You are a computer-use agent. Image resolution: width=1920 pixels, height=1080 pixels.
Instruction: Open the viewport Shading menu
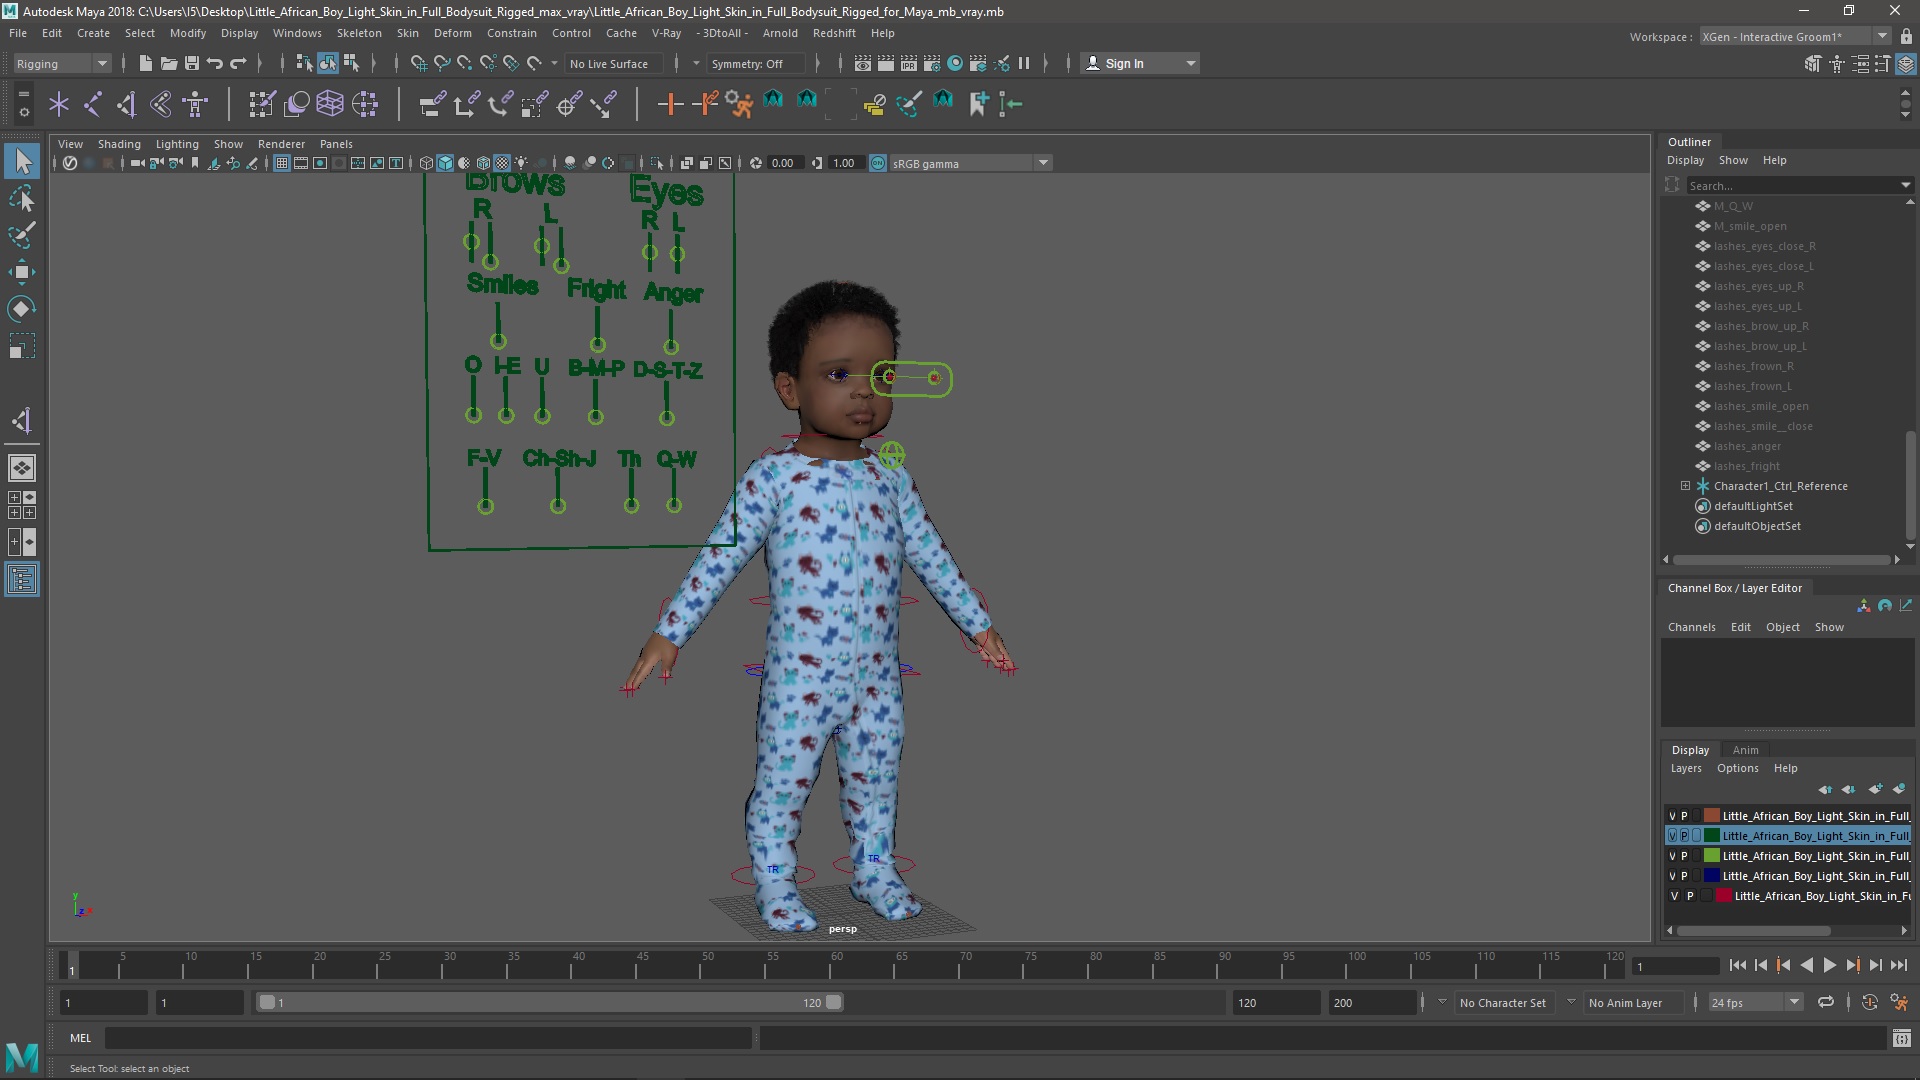(119, 144)
